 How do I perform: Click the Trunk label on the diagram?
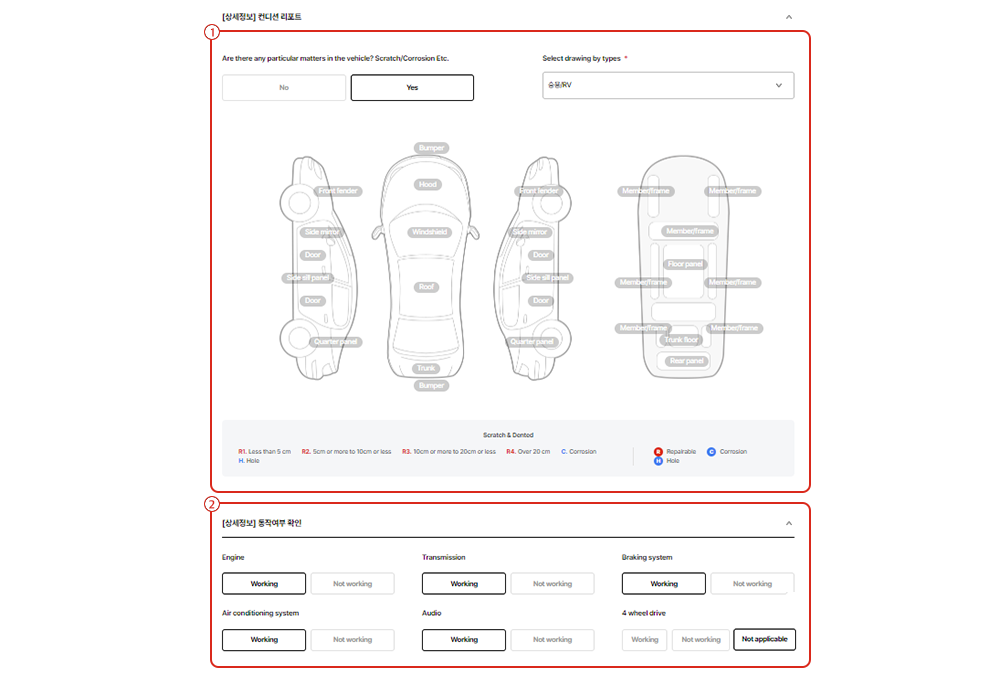pos(427,369)
